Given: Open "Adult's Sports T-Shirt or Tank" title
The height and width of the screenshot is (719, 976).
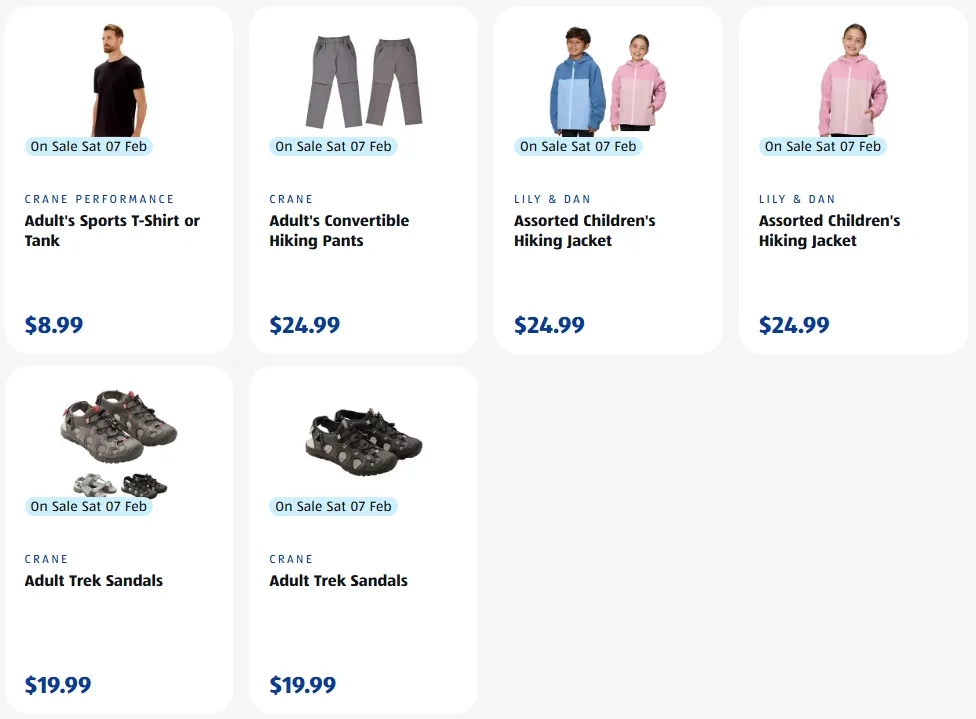Looking at the screenshot, I should 112,231.
